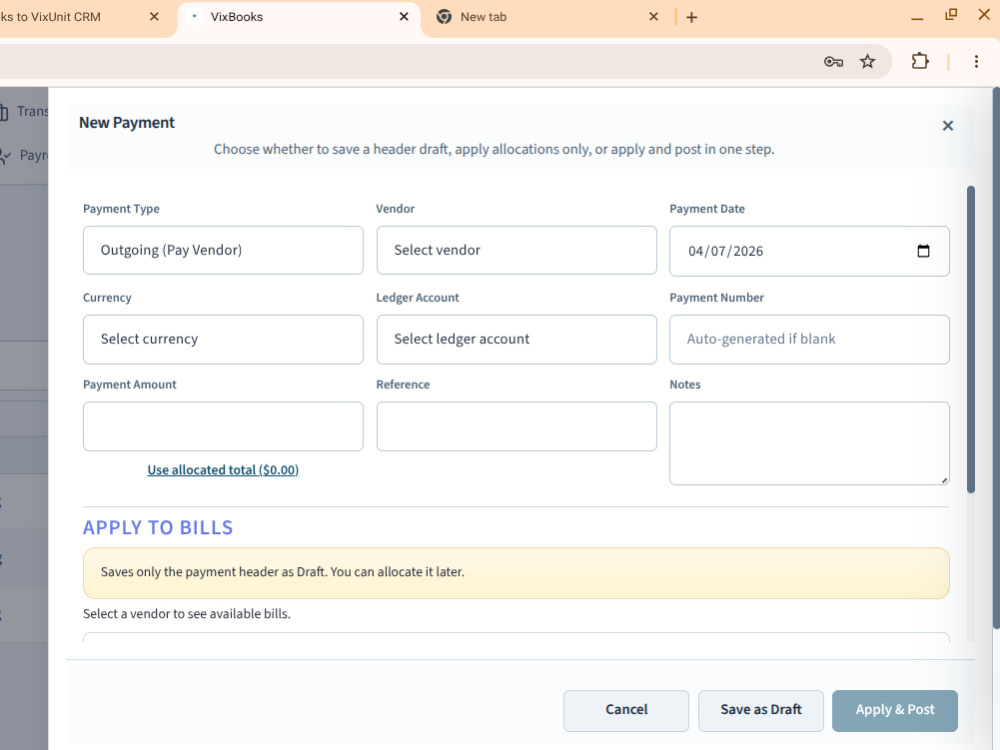Click the password key icon in address bar
1000x750 pixels.
click(833, 62)
